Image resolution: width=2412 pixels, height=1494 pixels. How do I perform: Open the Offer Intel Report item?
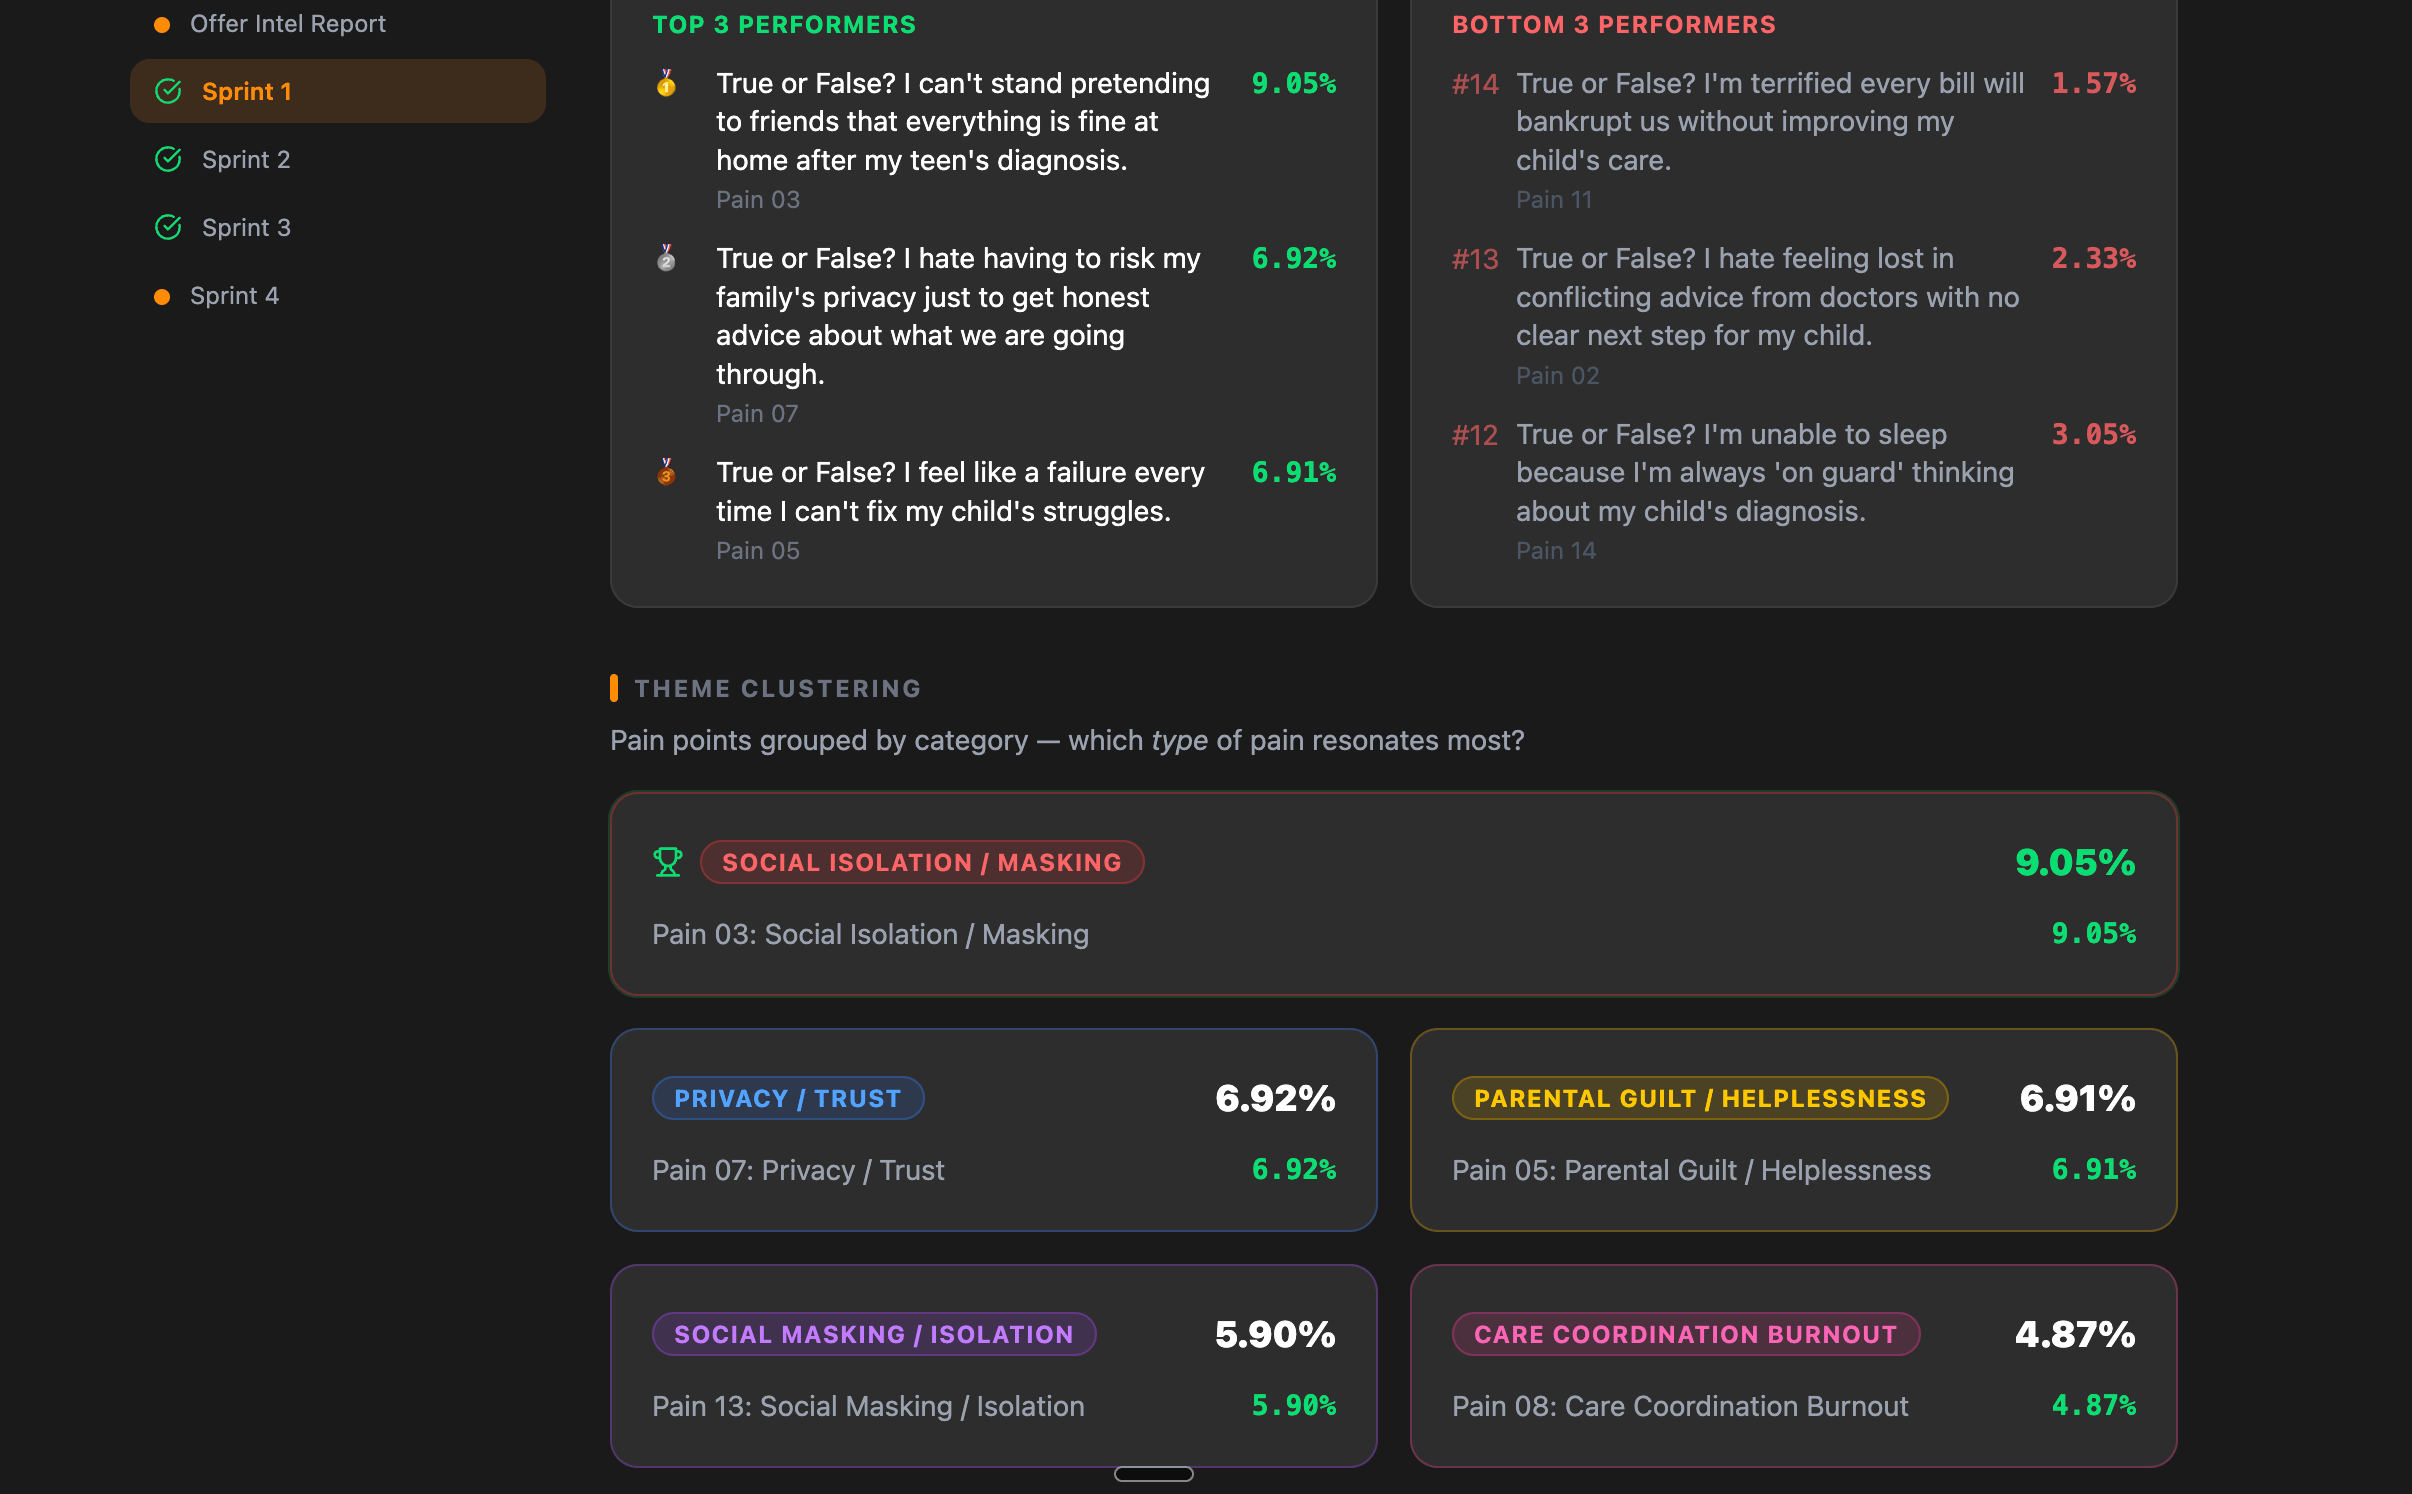288,24
